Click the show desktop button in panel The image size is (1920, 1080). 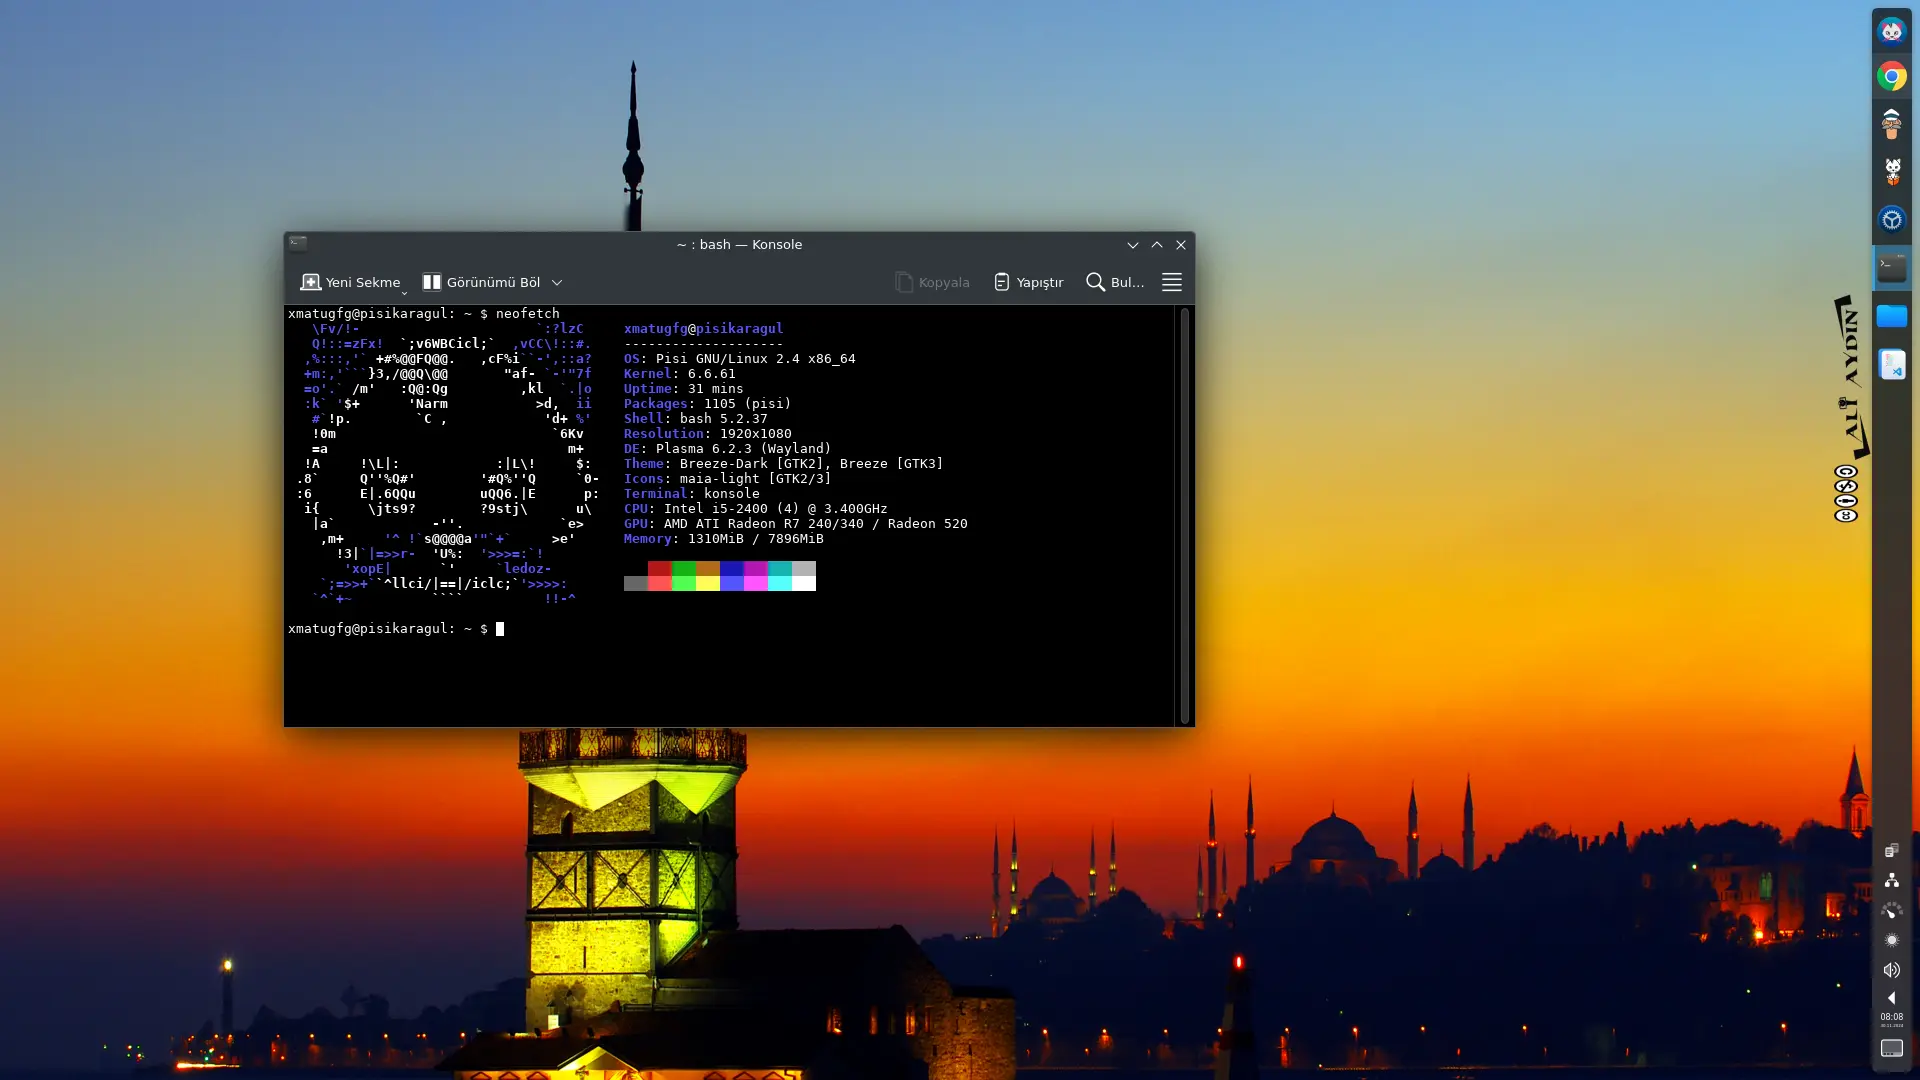(1891, 1049)
